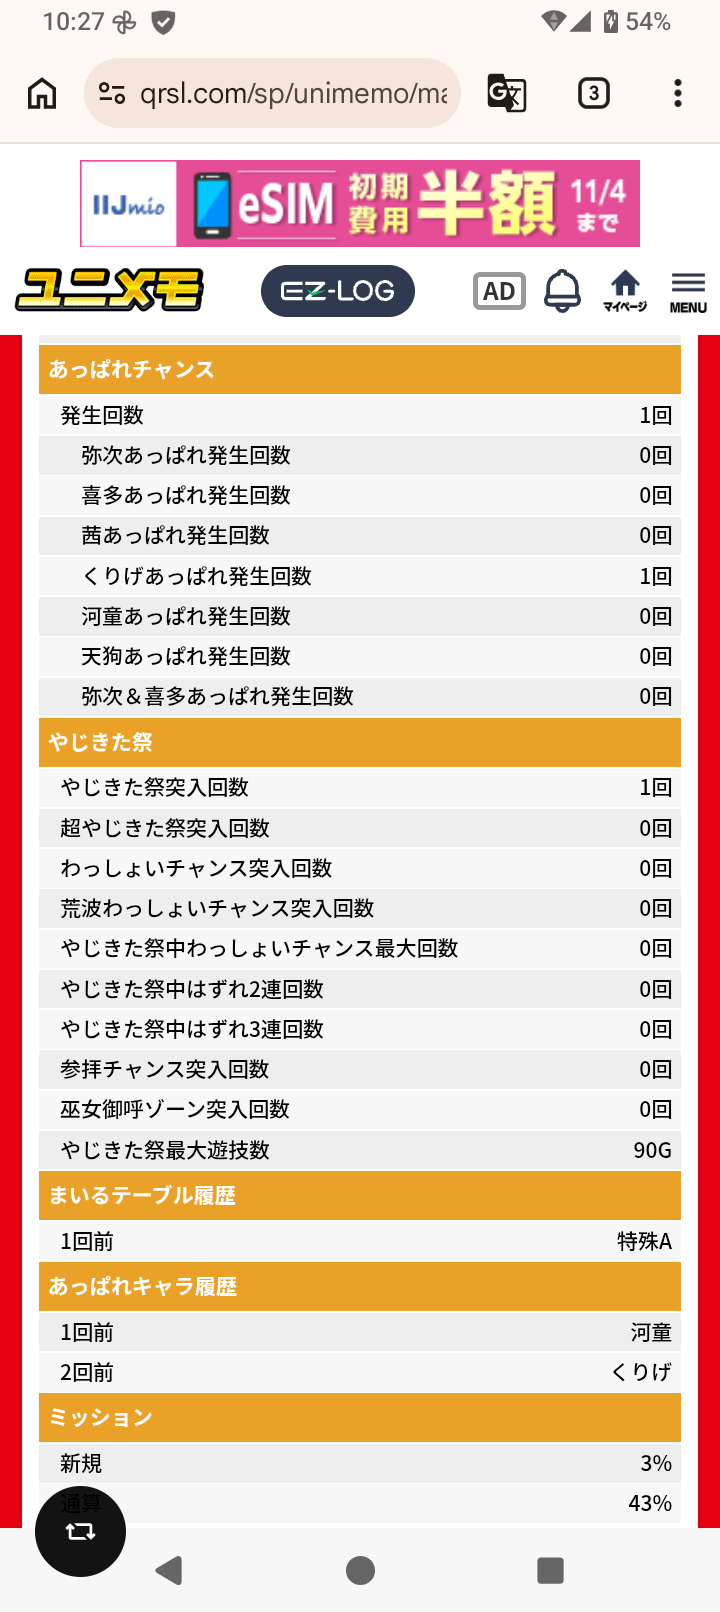Tap the Chrome home icon
720x1612 pixels.
point(42,93)
